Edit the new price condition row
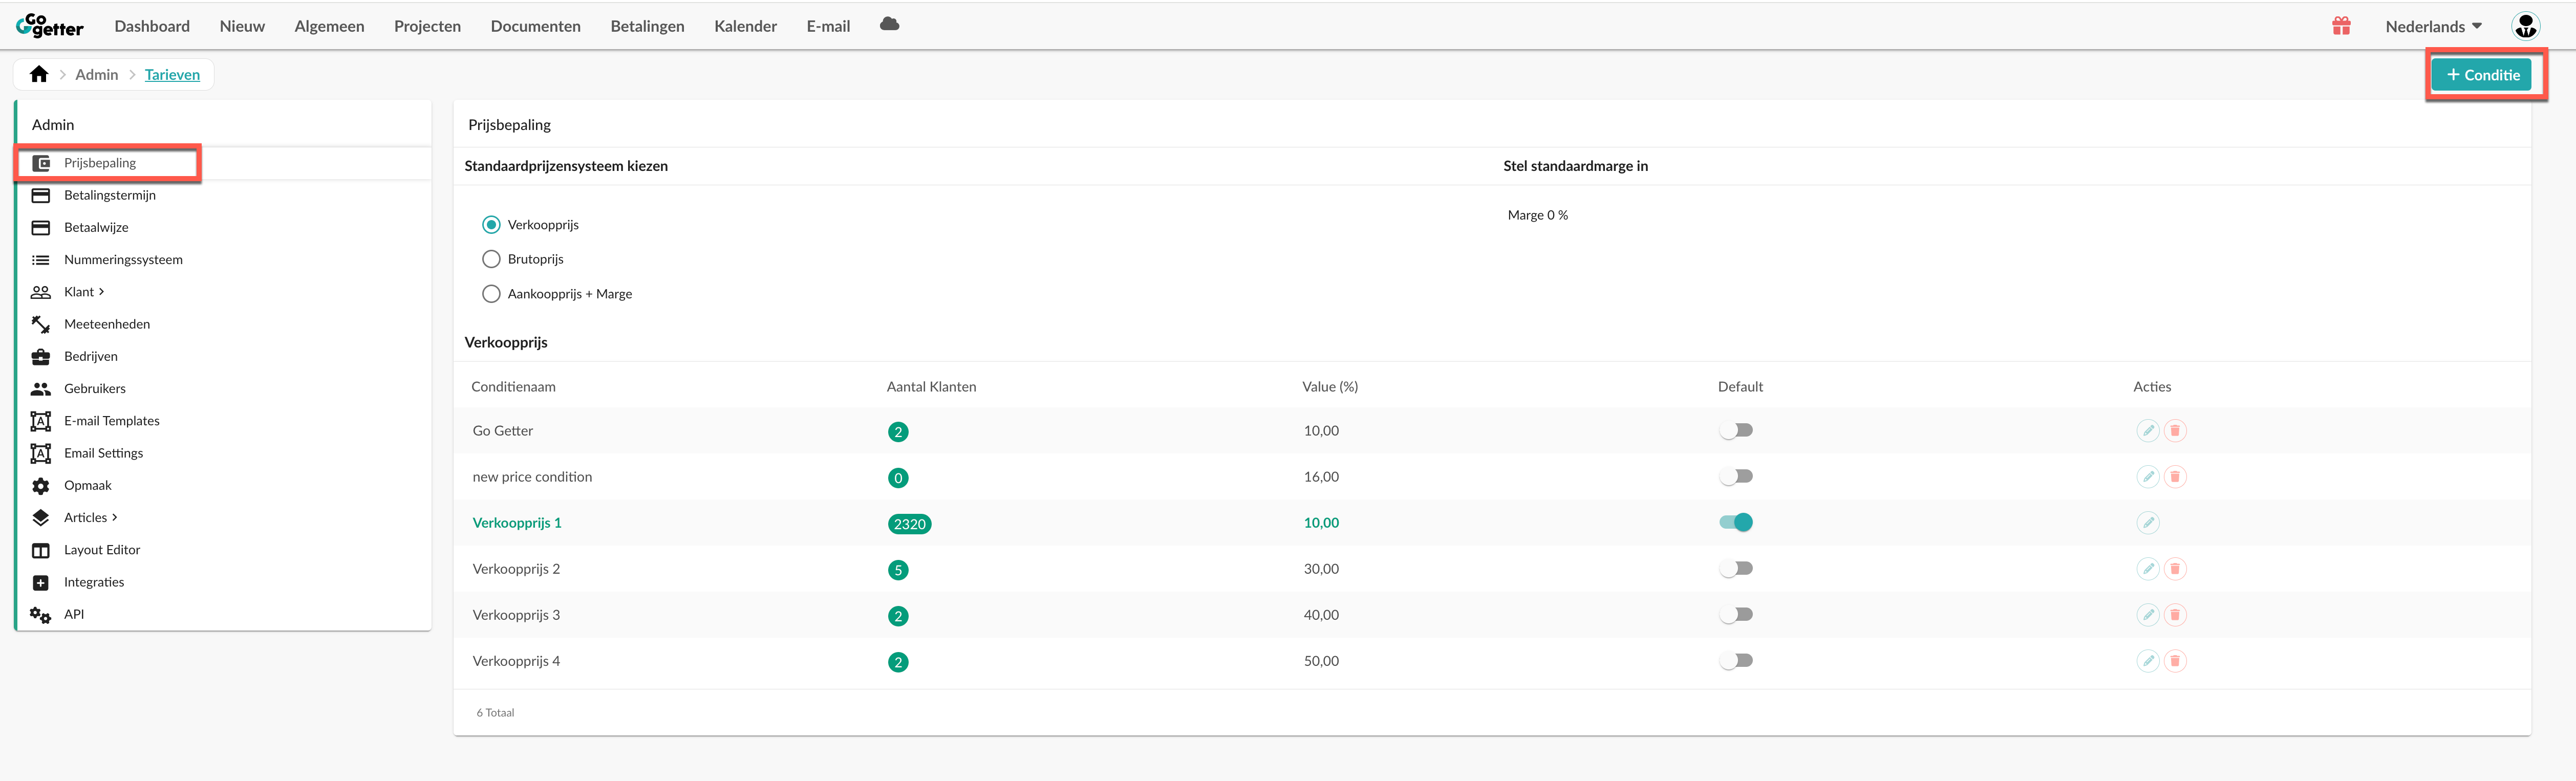The width and height of the screenshot is (2576, 781). coord(2147,477)
